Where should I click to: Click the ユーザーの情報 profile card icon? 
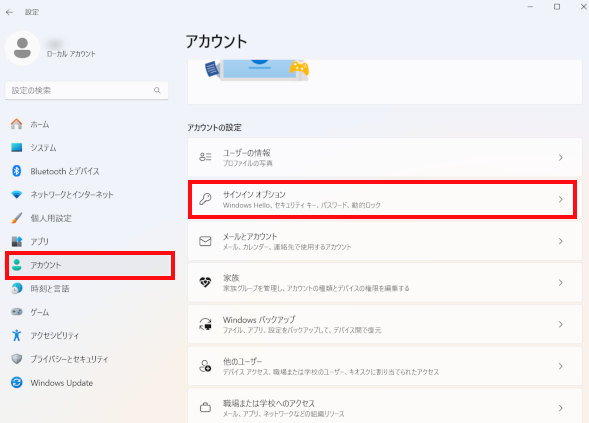205,157
